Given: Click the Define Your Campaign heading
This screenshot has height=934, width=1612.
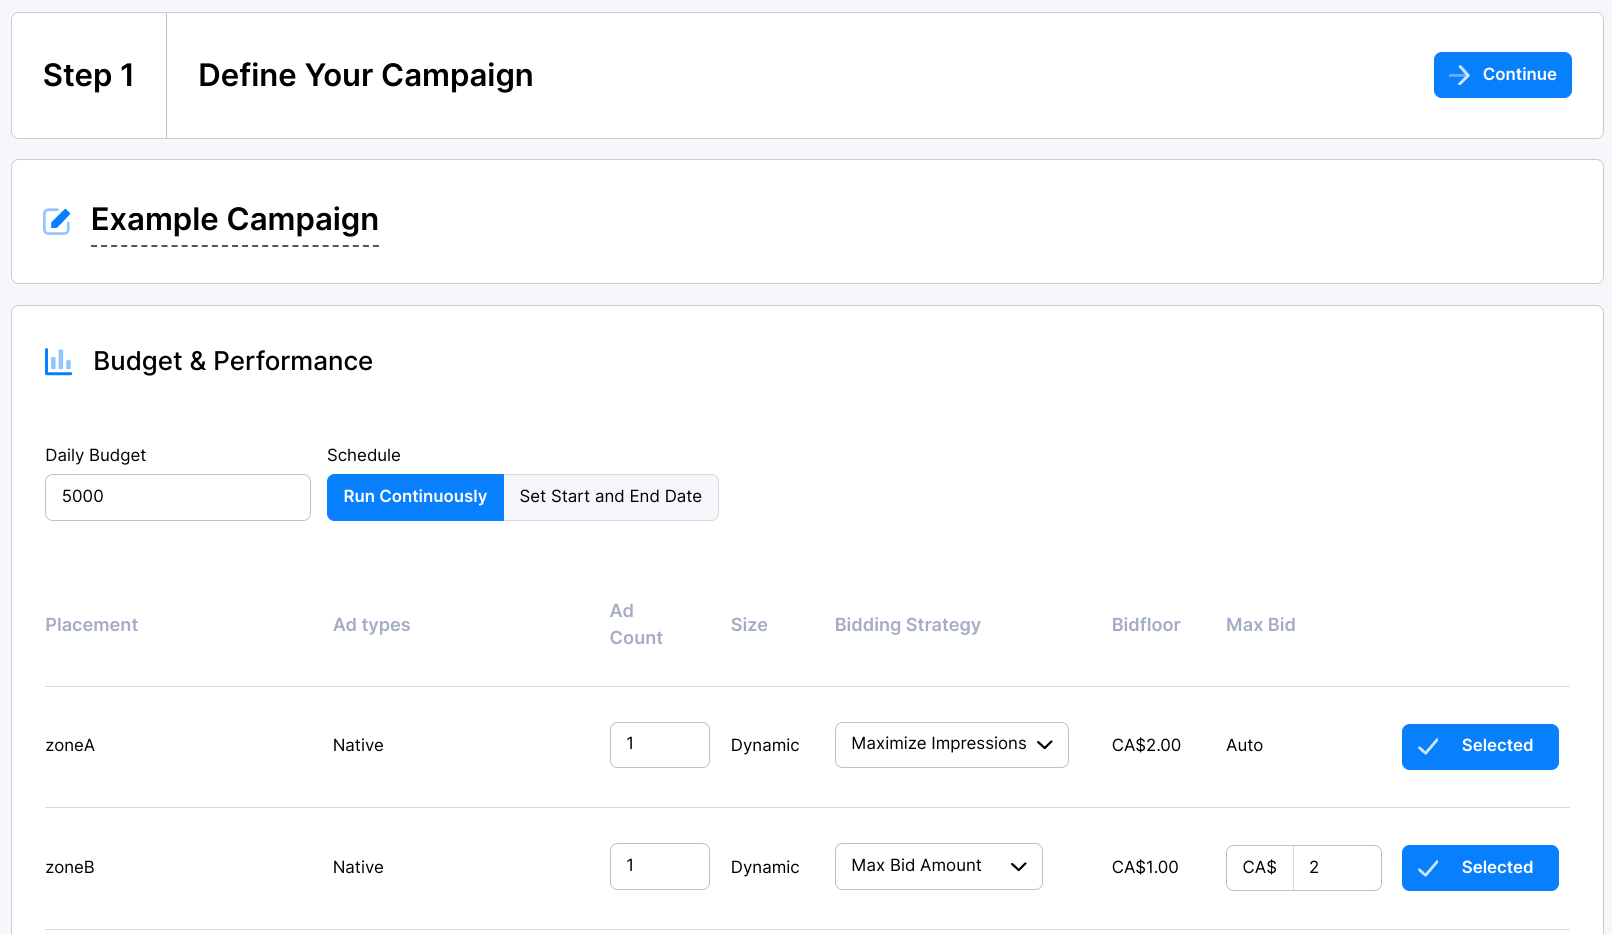Looking at the screenshot, I should click(366, 76).
